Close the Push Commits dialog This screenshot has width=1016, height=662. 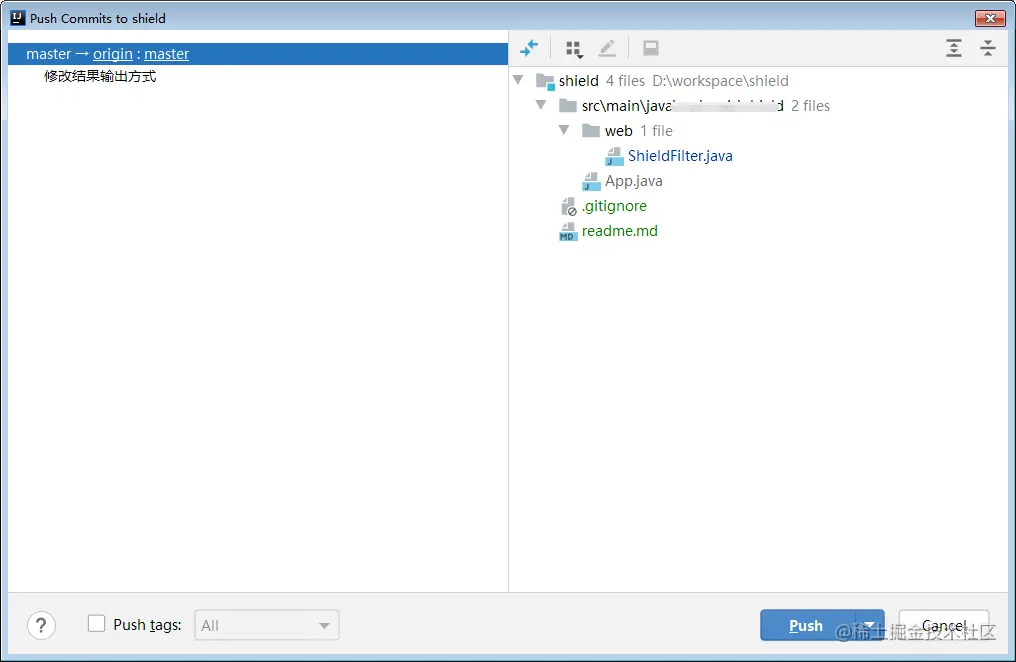coord(990,18)
